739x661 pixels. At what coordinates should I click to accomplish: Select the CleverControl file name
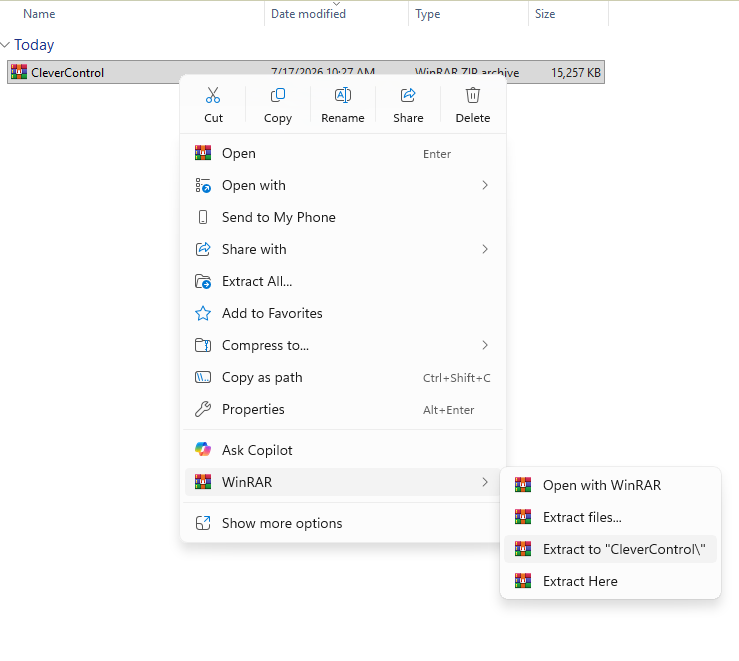pos(67,73)
